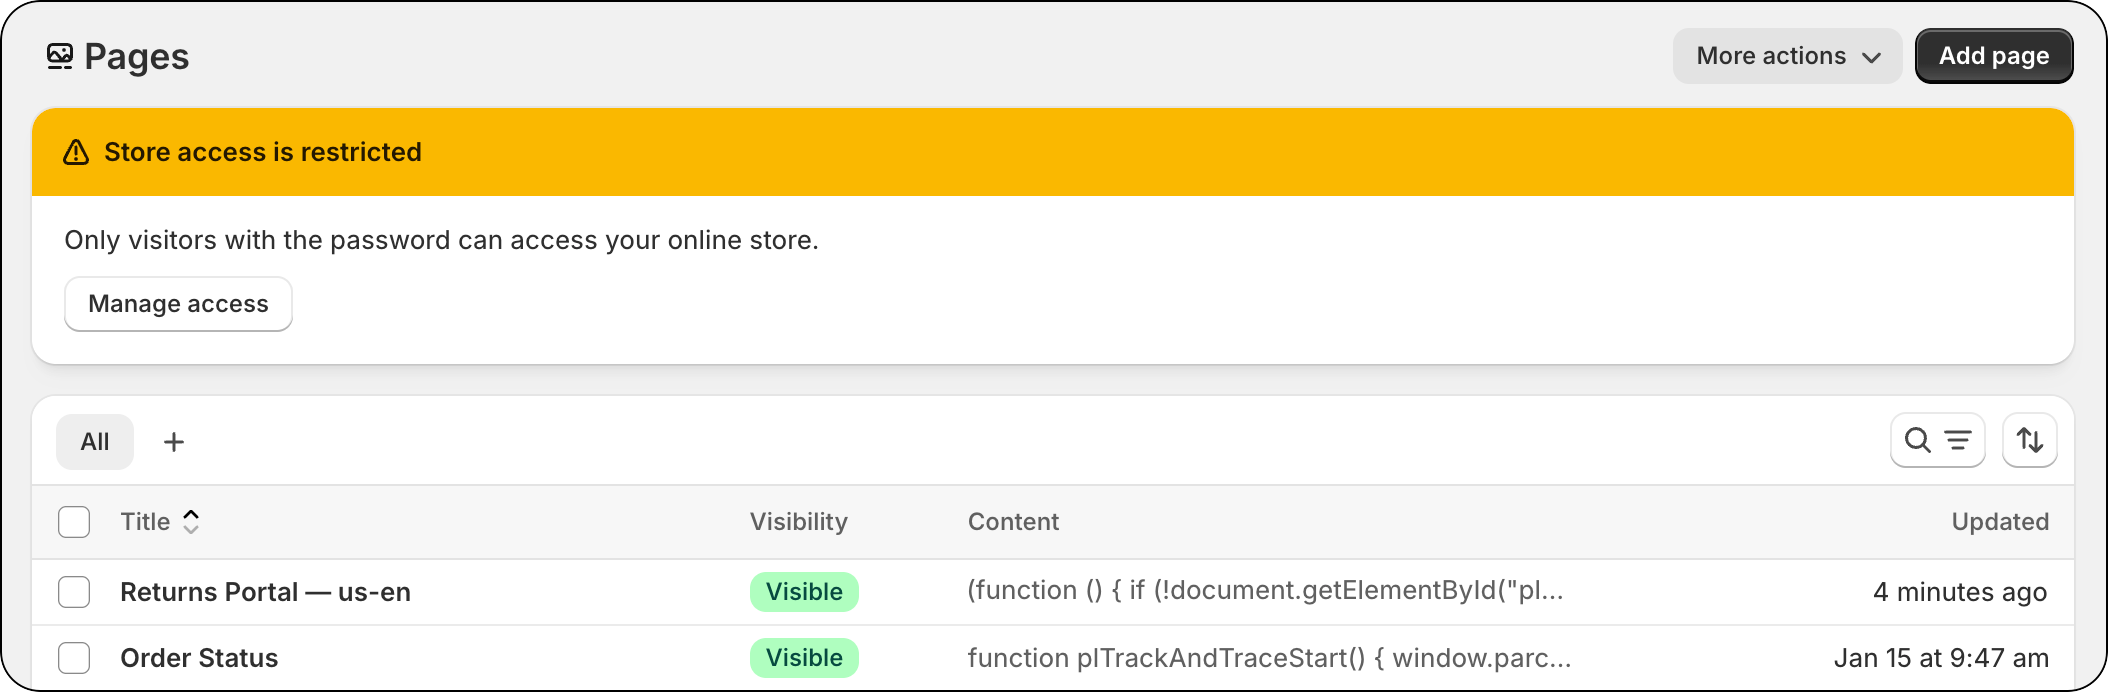Click the sort order icon
Screen dimensions: 2108x692
pos(2030,440)
